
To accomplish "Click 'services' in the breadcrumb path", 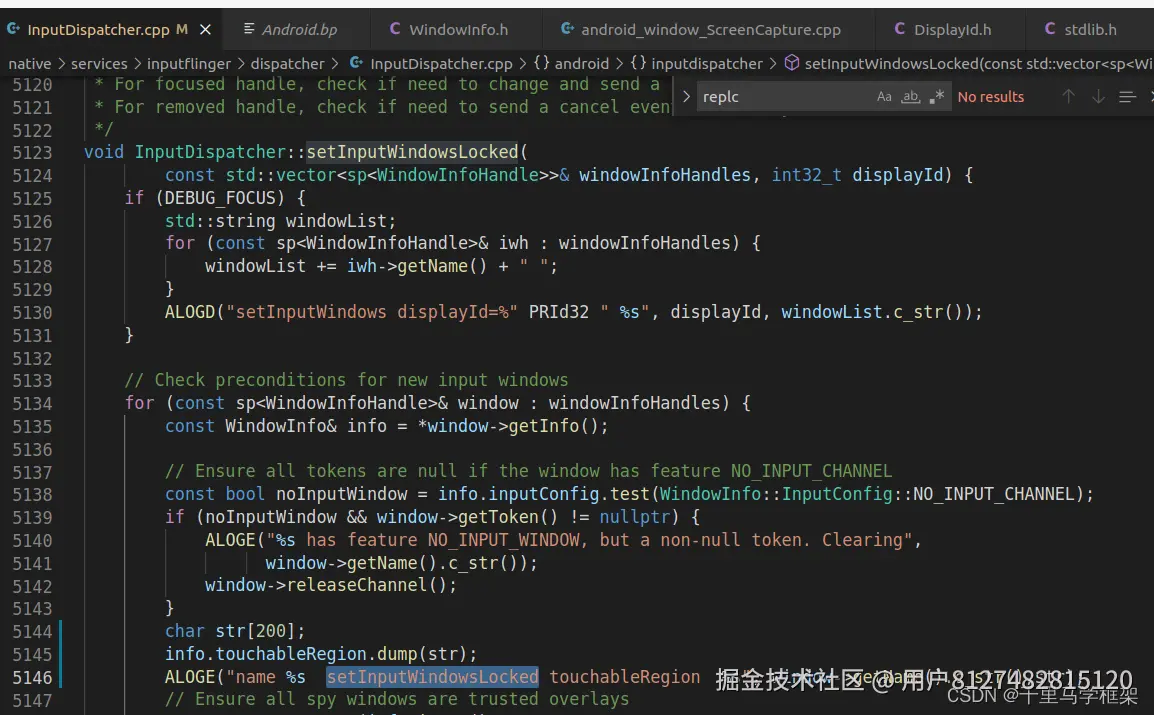I will pos(99,64).
